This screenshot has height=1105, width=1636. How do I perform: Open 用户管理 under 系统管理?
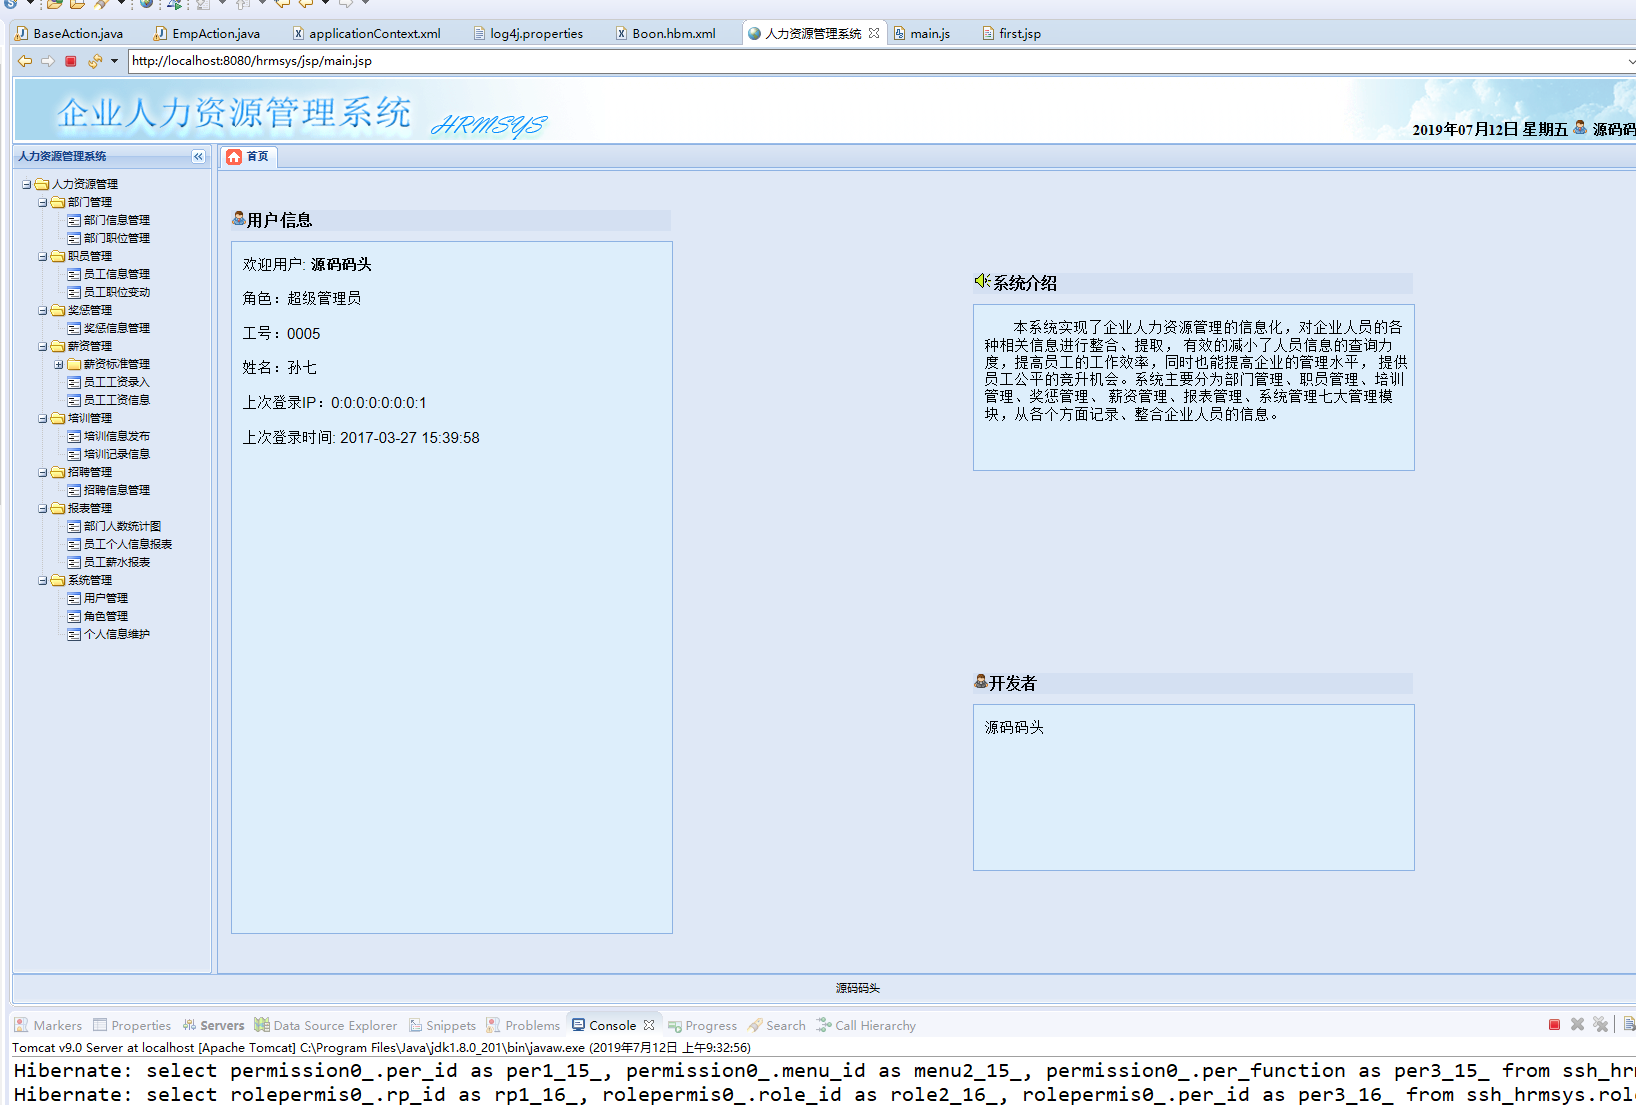[105, 598]
